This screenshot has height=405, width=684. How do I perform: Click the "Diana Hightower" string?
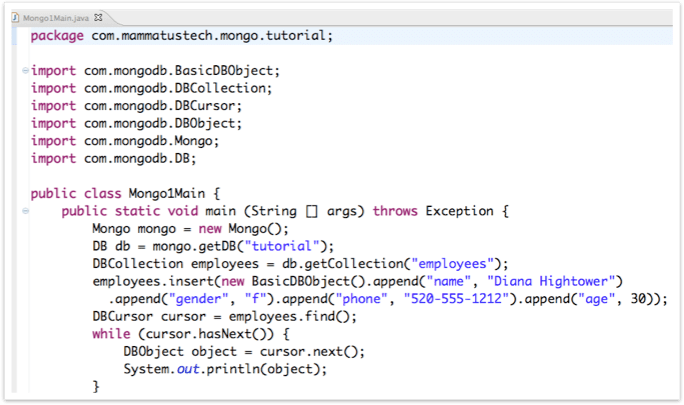(551, 281)
